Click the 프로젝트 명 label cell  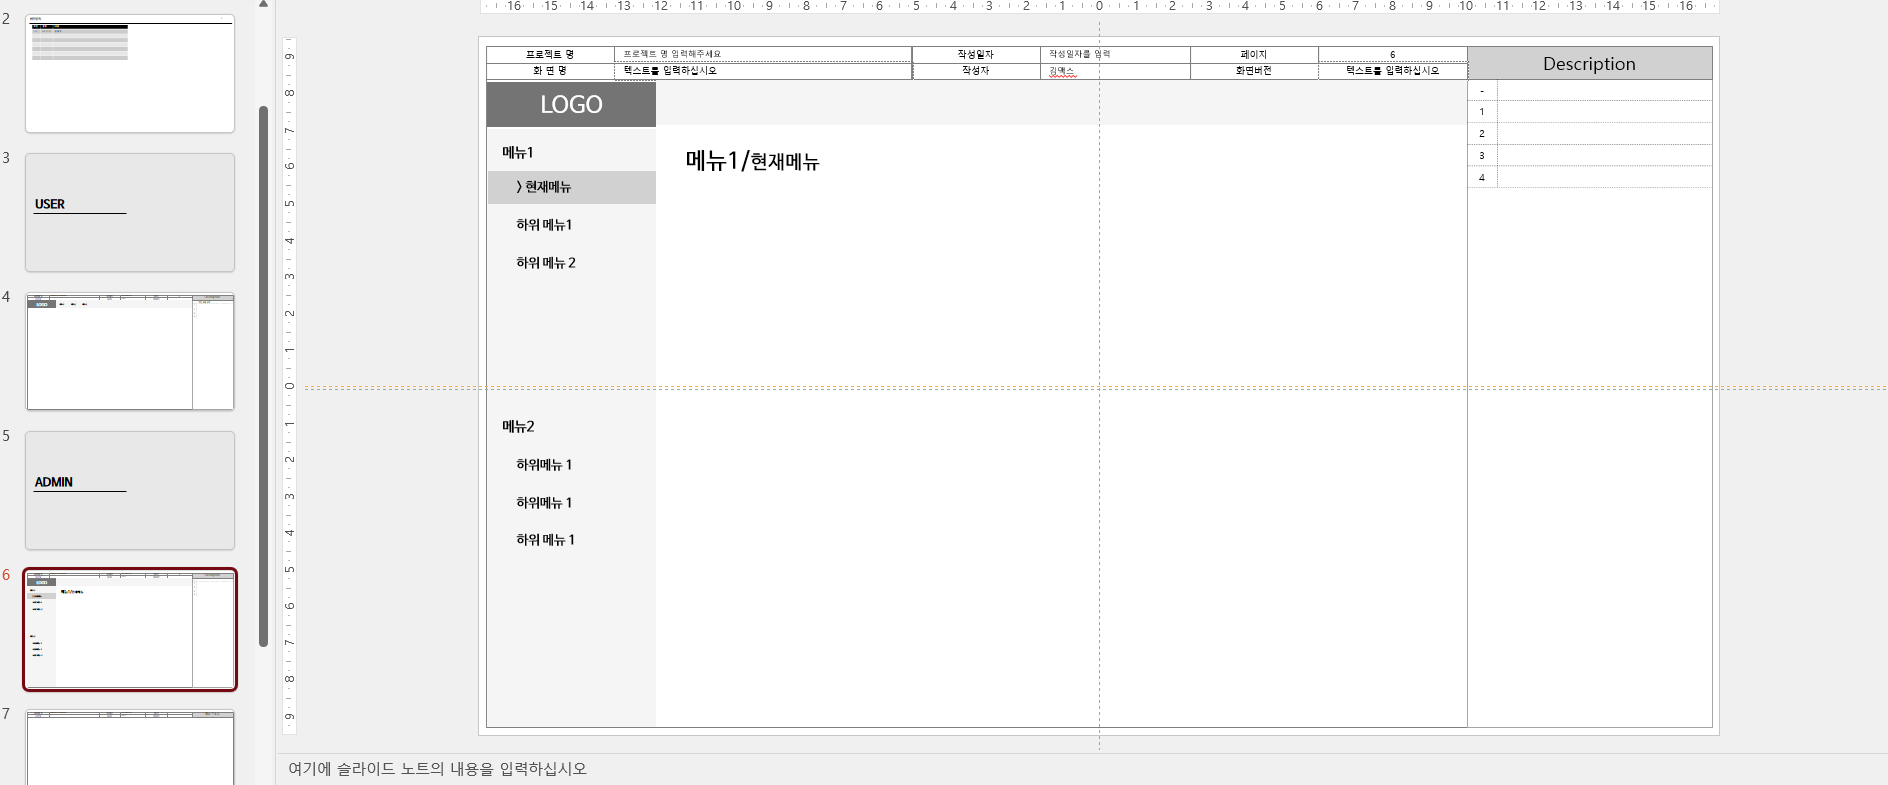point(550,54)
